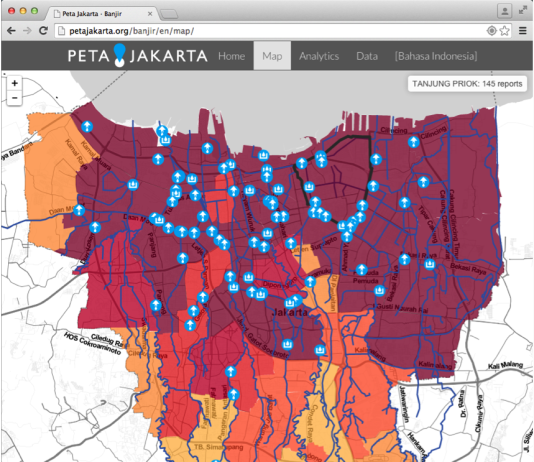Switch language to Bahasa Indonesia

(x=436, y=56)
